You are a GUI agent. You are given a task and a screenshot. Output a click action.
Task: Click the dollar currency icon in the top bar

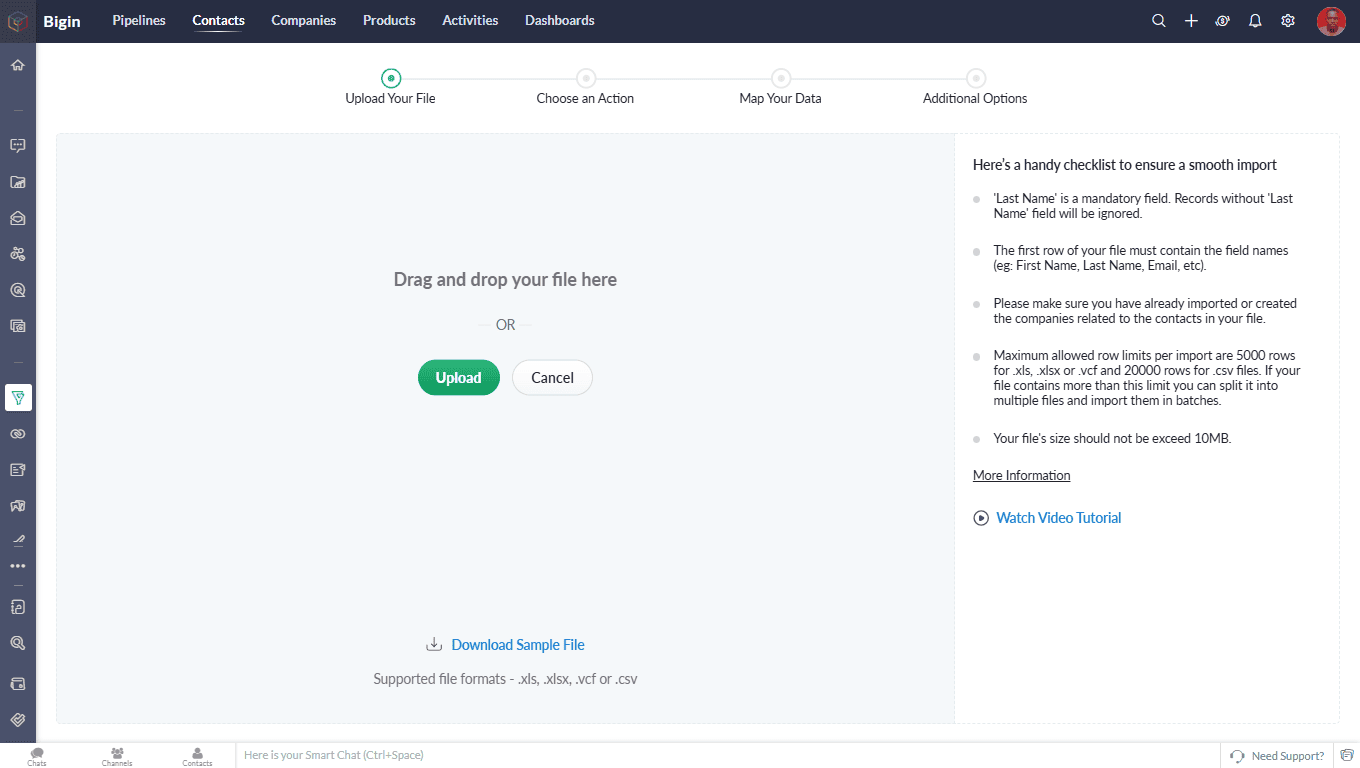tap(1222, 21)
